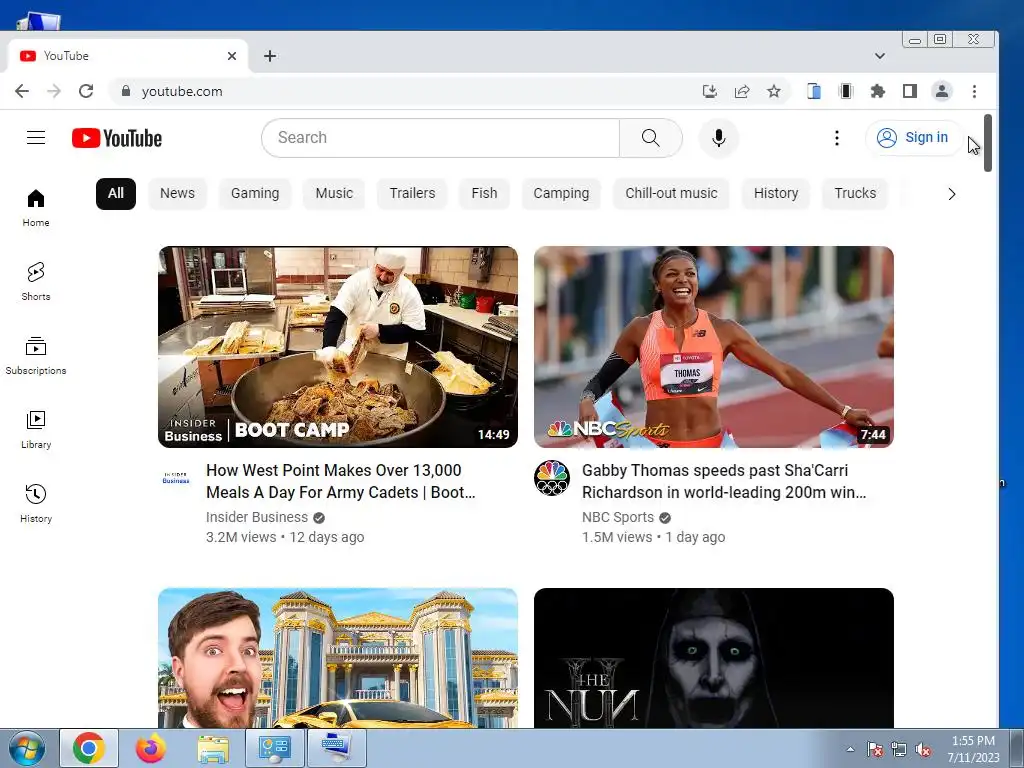The height and width of the screenshot is (768, 1024).
Task: Click the page vertical scrollbar thumb
Action: click(x=987, y=143)
